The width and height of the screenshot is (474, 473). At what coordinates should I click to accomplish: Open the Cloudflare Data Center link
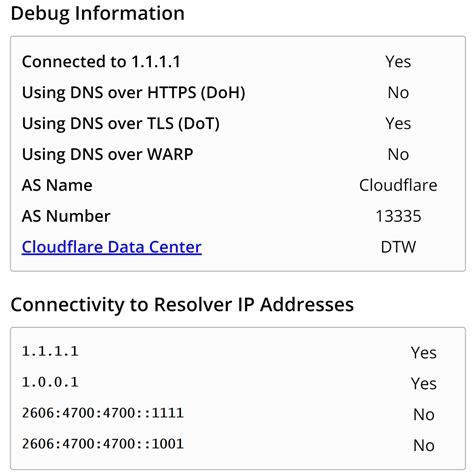pos(112,247)
